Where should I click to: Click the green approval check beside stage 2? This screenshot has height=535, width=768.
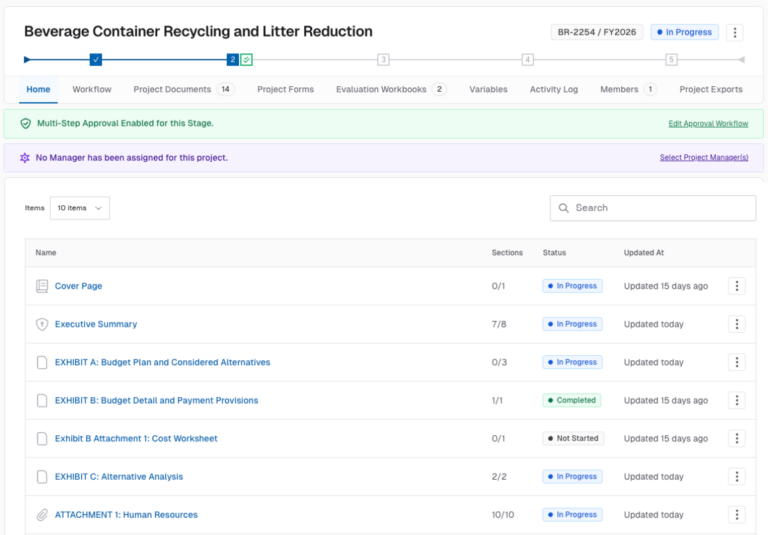coord(247,60)
